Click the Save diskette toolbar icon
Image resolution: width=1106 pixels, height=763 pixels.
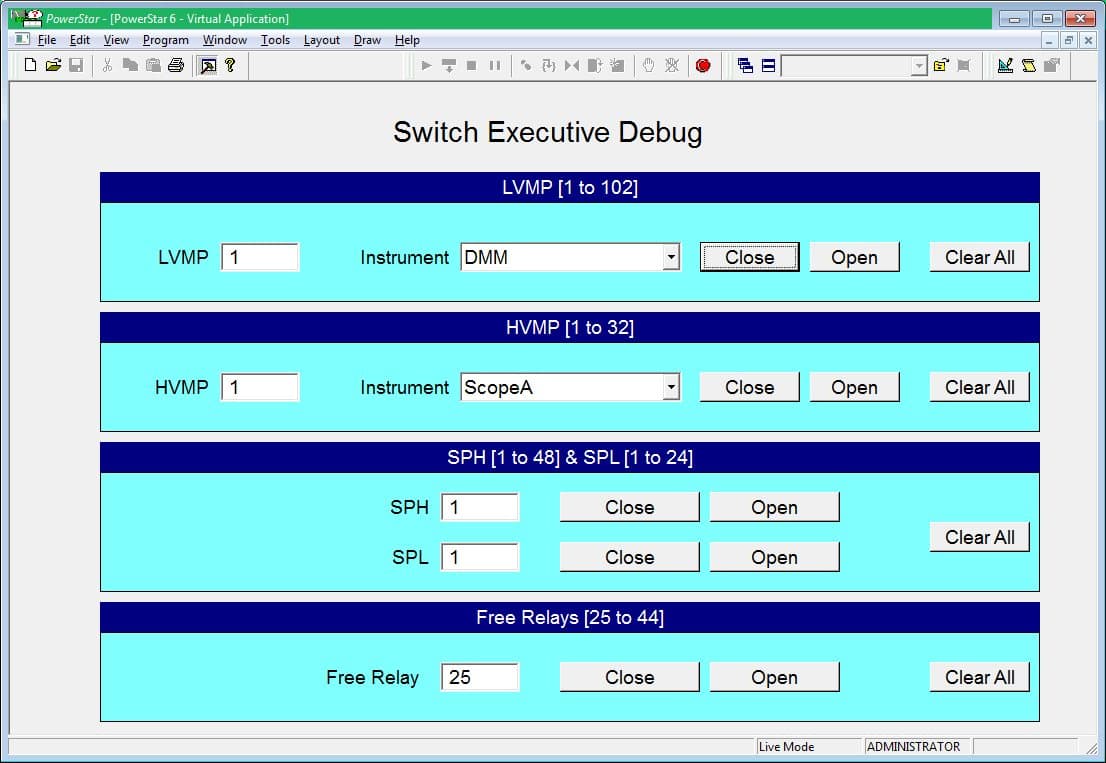tap(76, 66)
